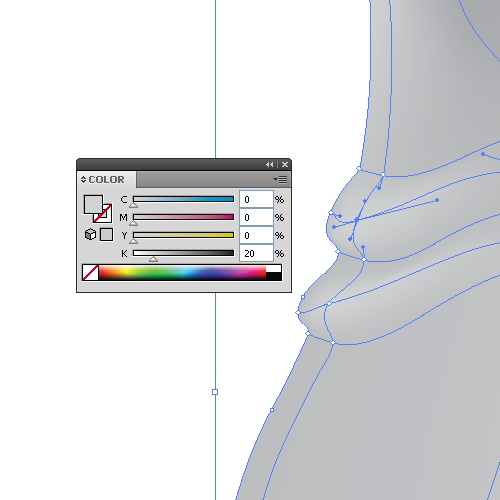Select the square anchor point on vertical guide
This screenshot has height=500, width=500.
(215, 392)
